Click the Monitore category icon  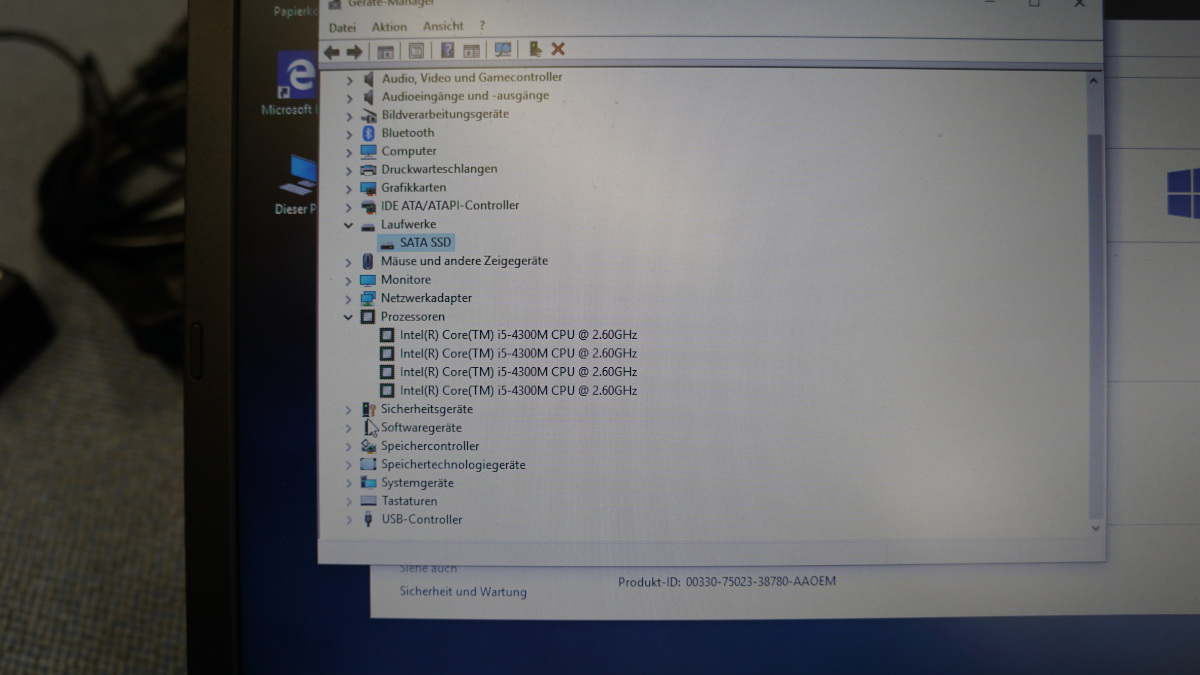368,280
